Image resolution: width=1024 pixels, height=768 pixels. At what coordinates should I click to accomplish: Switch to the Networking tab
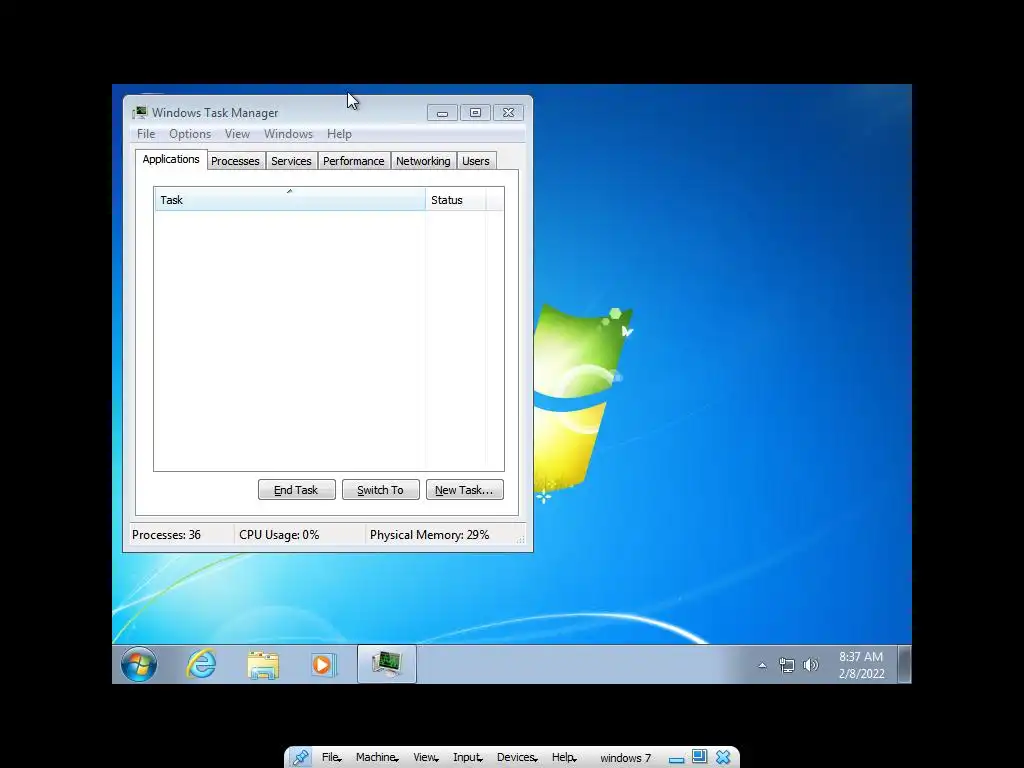423,161
